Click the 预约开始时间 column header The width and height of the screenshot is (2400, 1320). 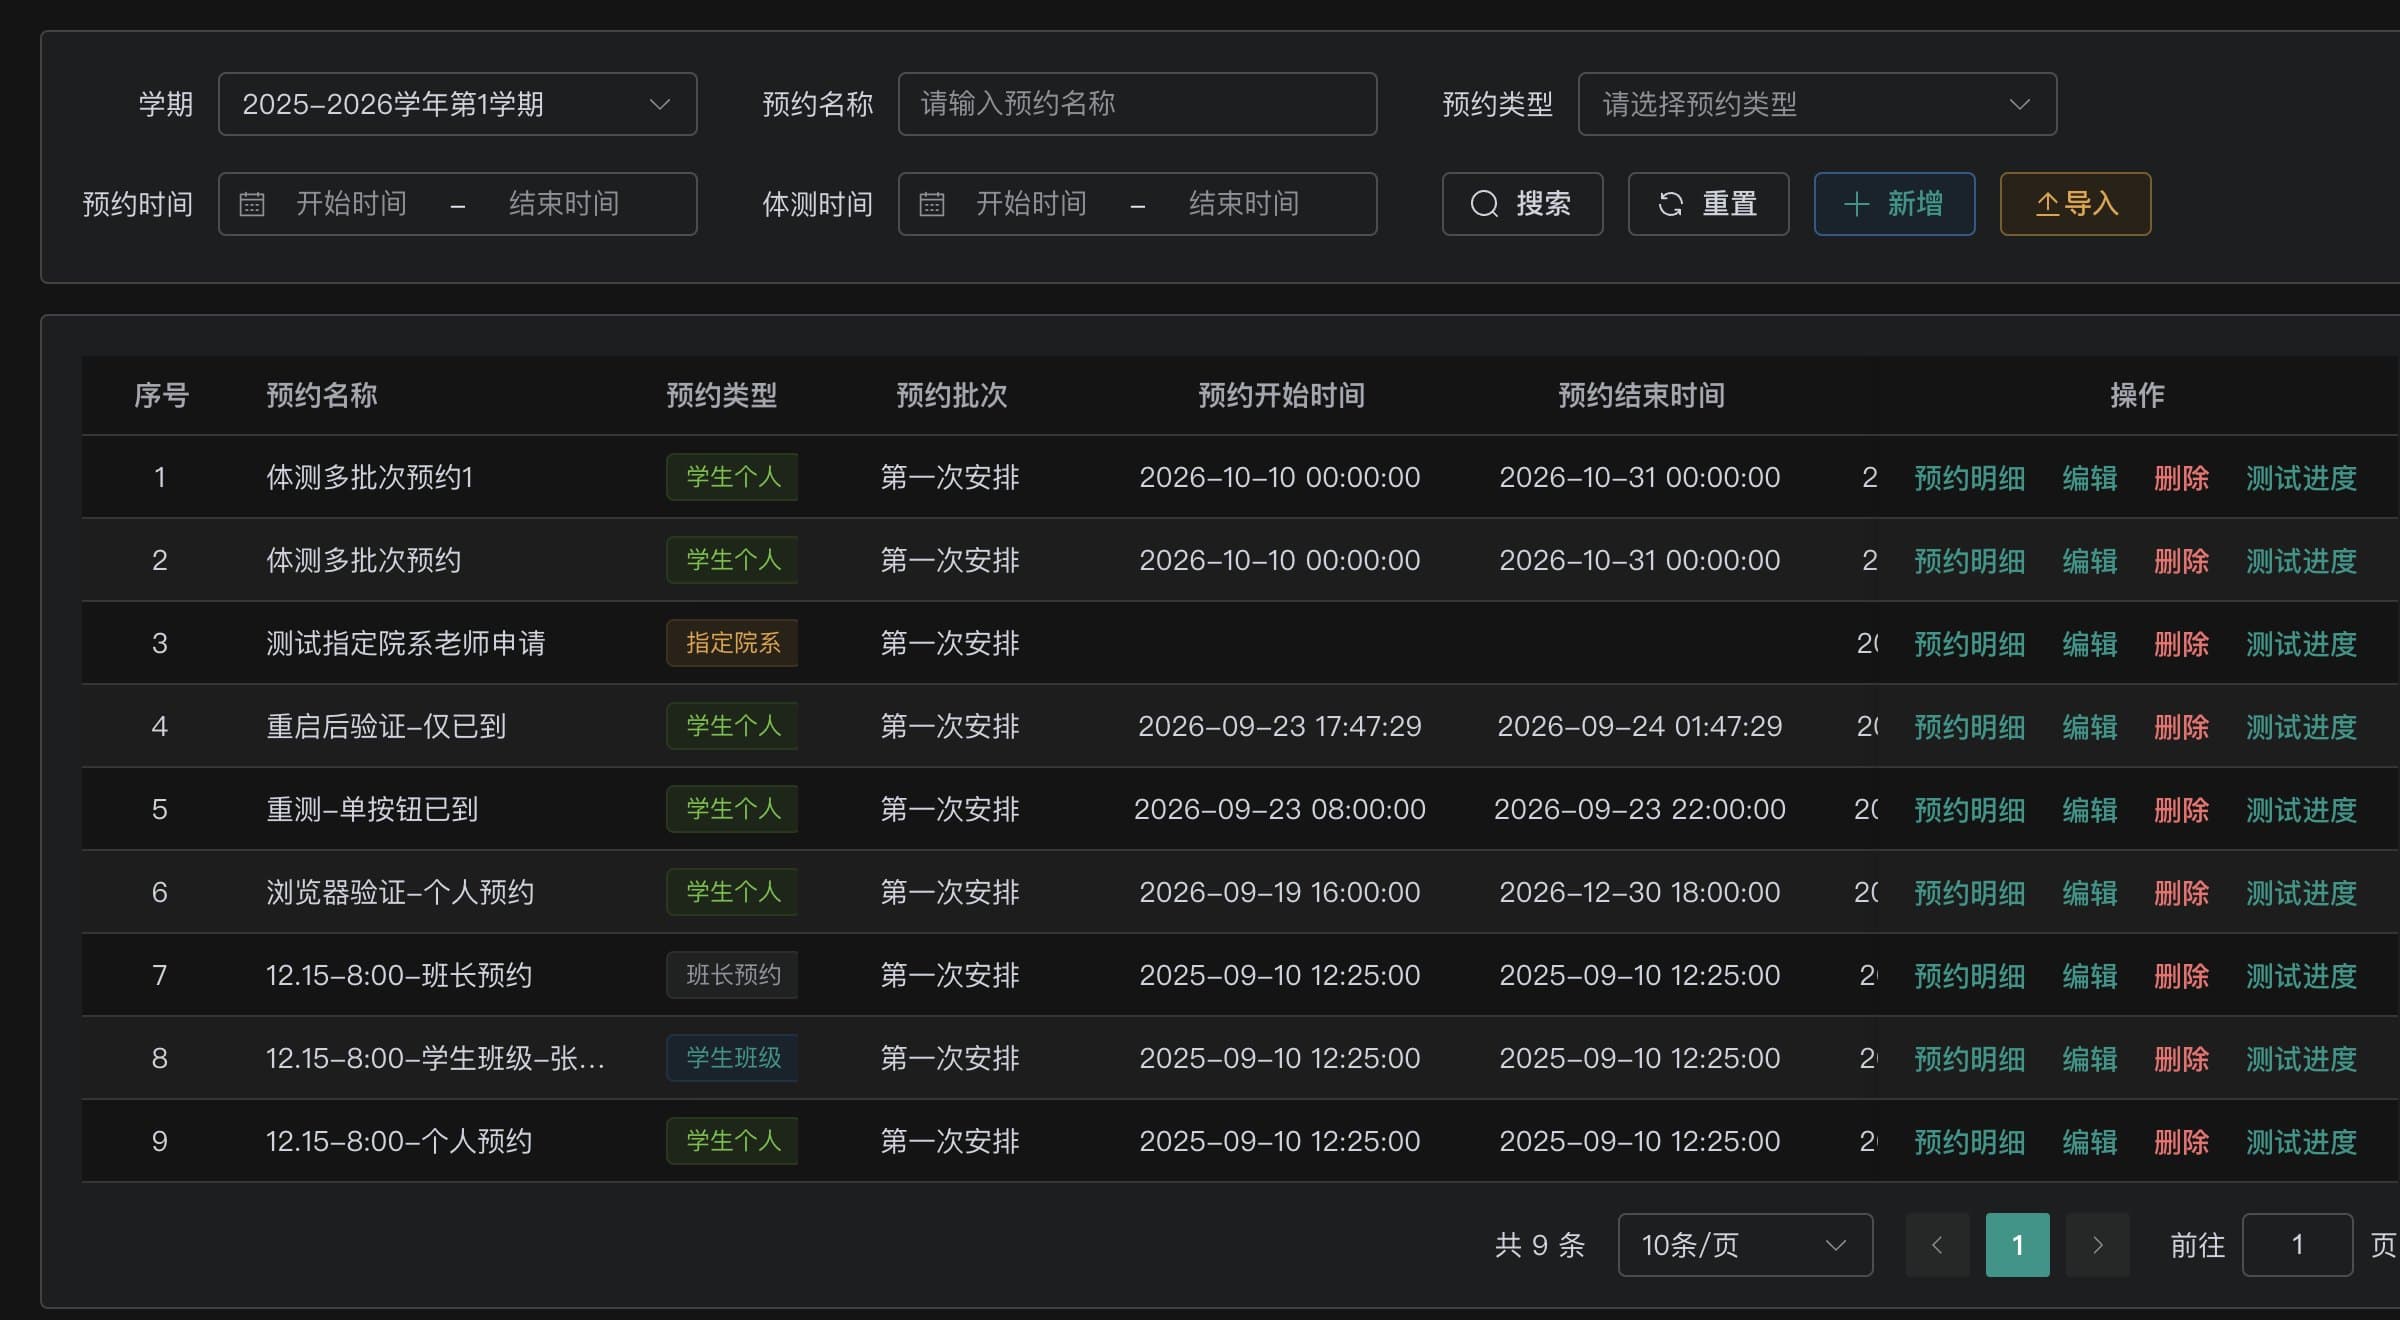coord(1281,395)
